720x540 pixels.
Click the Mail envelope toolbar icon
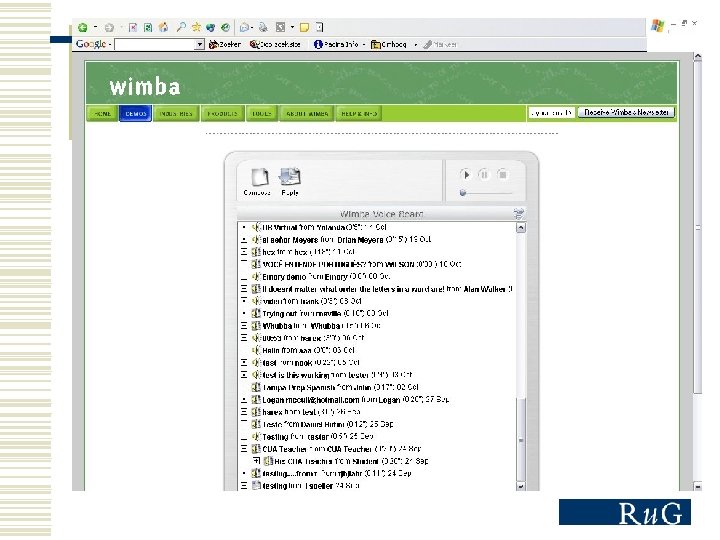coord(244,28)
